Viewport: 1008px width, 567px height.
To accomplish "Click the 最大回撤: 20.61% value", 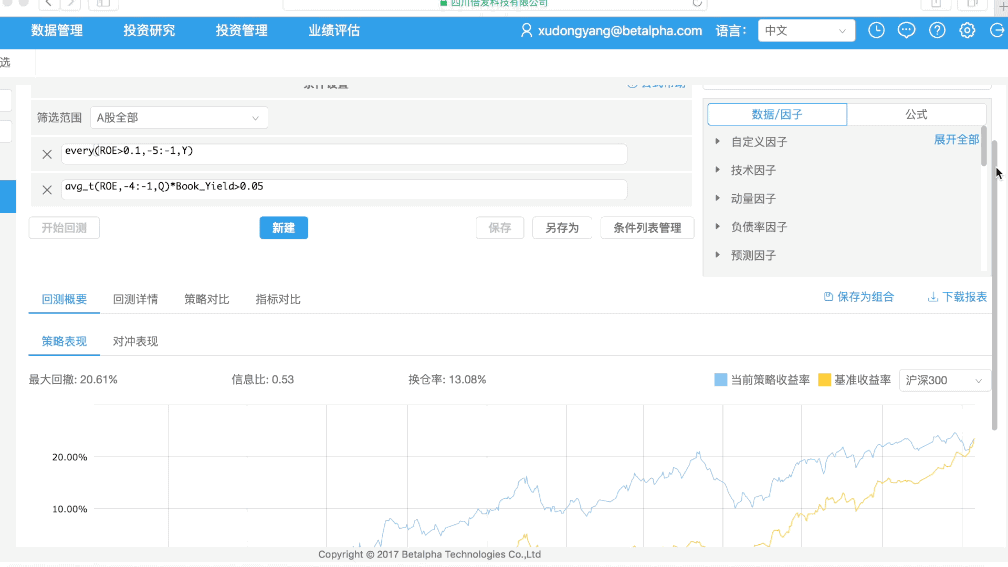I will click(x=73, y=380).
